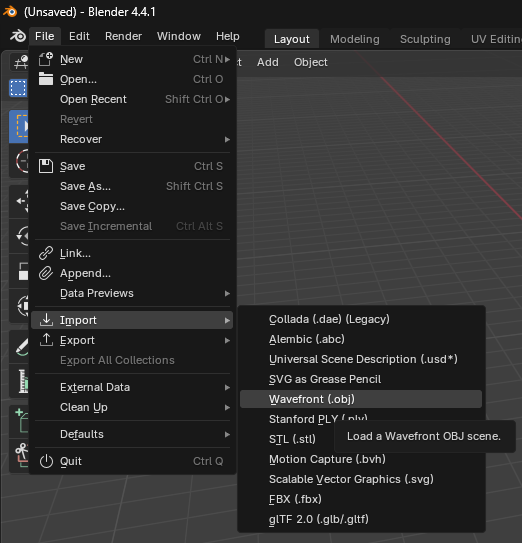Import Collada (.dae) (Legacy)
Viewport: 522px width, 543px height.
(x=361, y=319)
